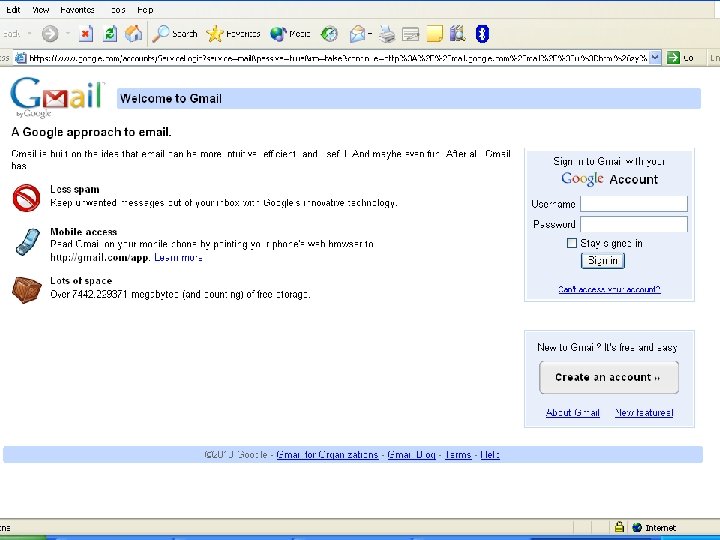
Task: Click the Welcome to Gmail heading
Action: click(171, 99)
